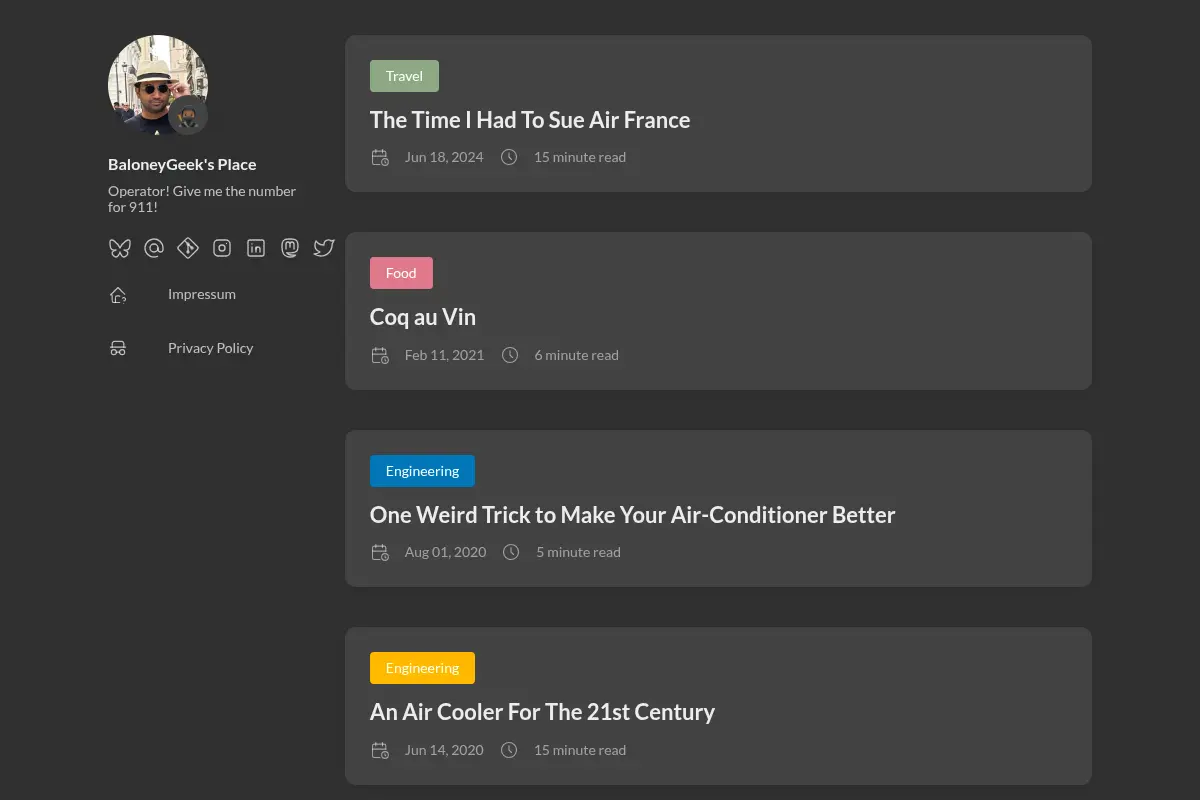Image resolution: width=1200 pixels, height=800 pixels.
Task: Open the Impressum menu item
Action: [x=202, y=294]
